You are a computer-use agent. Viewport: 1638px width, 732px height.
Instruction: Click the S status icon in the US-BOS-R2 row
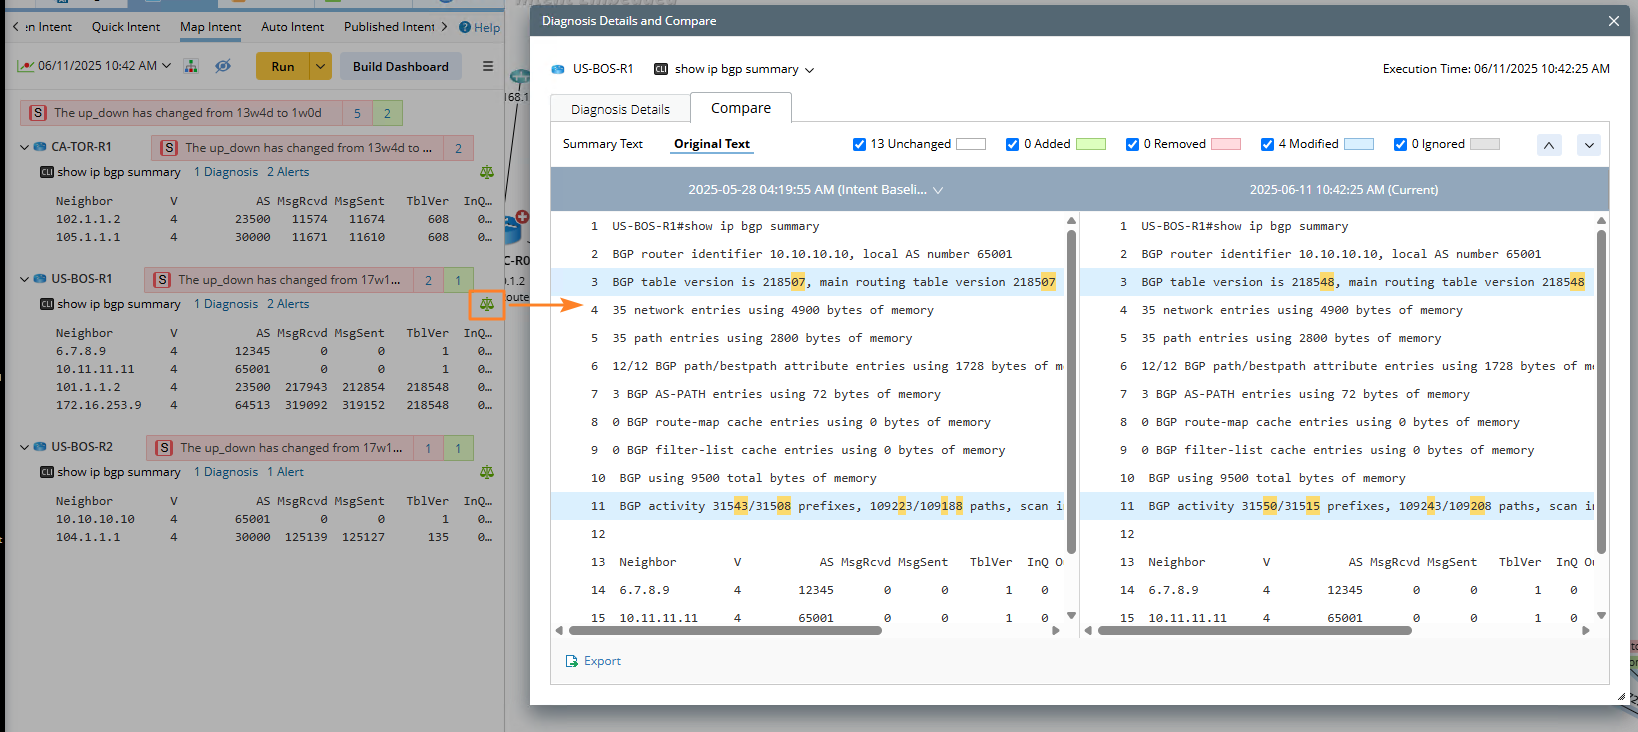(164, 448)
